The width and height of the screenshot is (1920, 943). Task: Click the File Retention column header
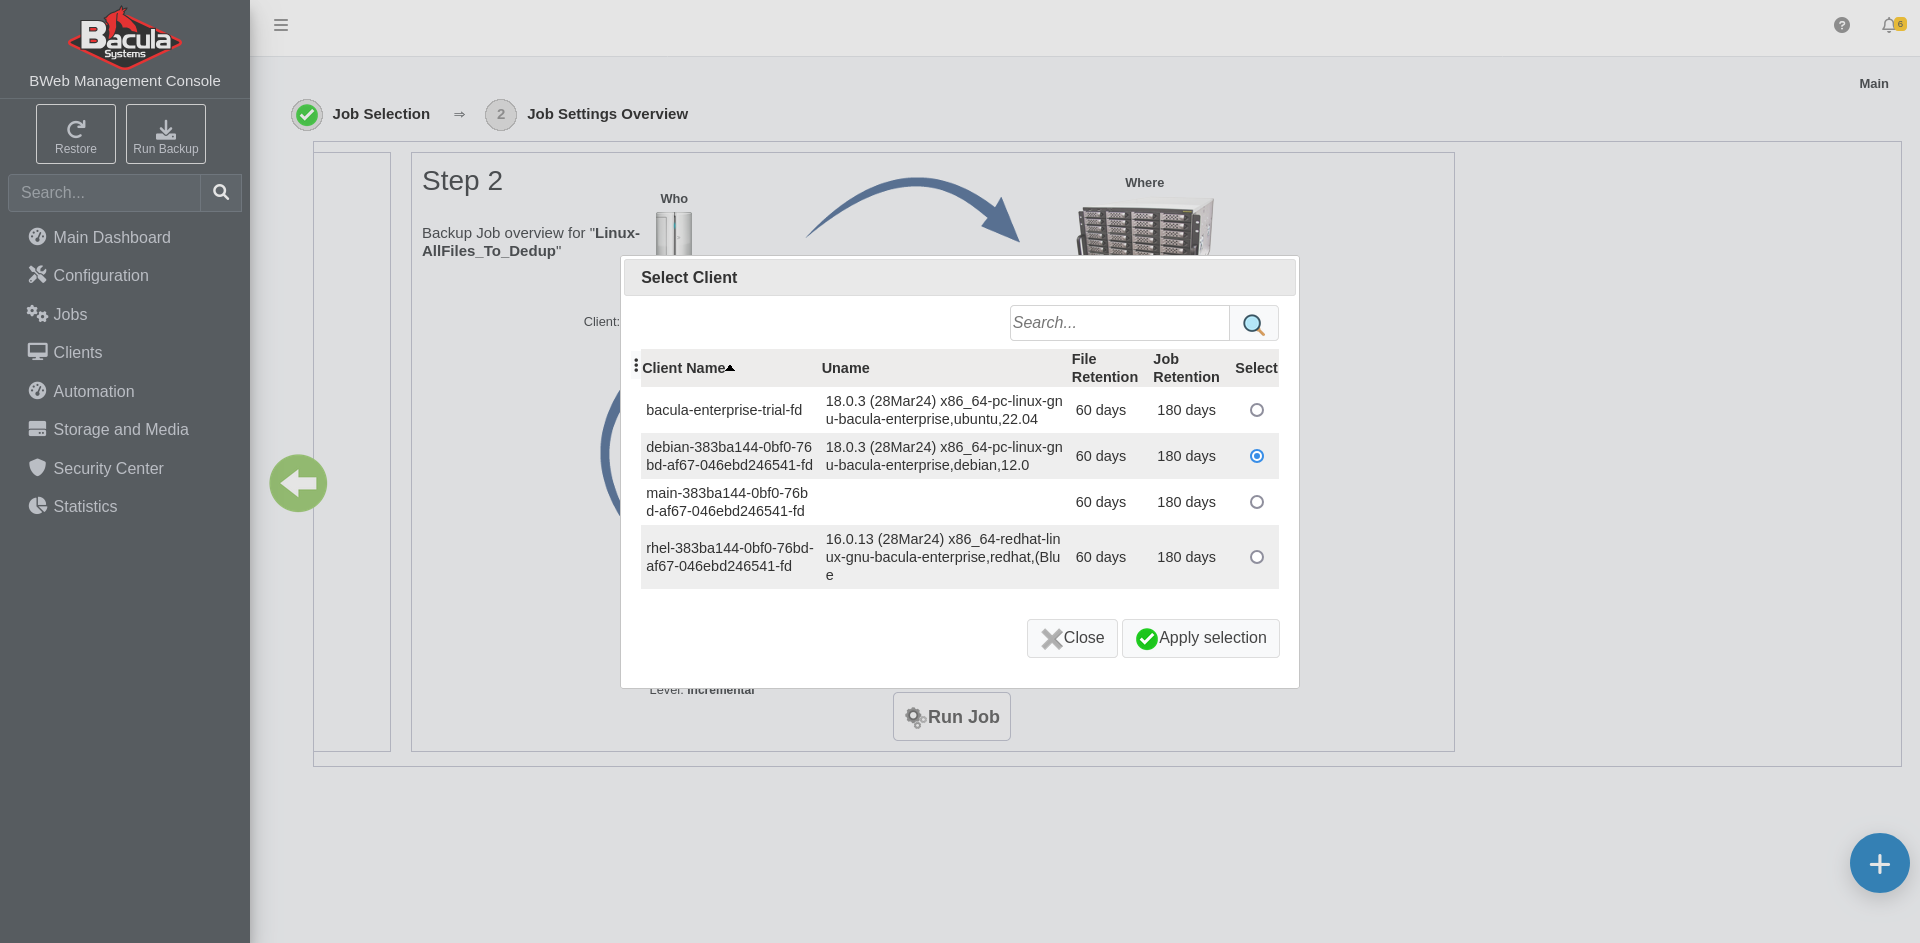point(1105,368)
